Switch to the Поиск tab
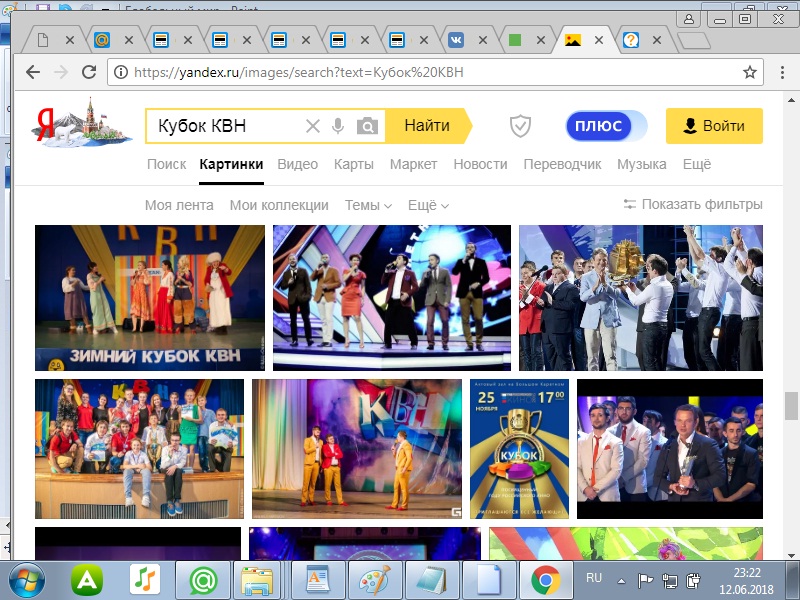 [x=166, y=164]
